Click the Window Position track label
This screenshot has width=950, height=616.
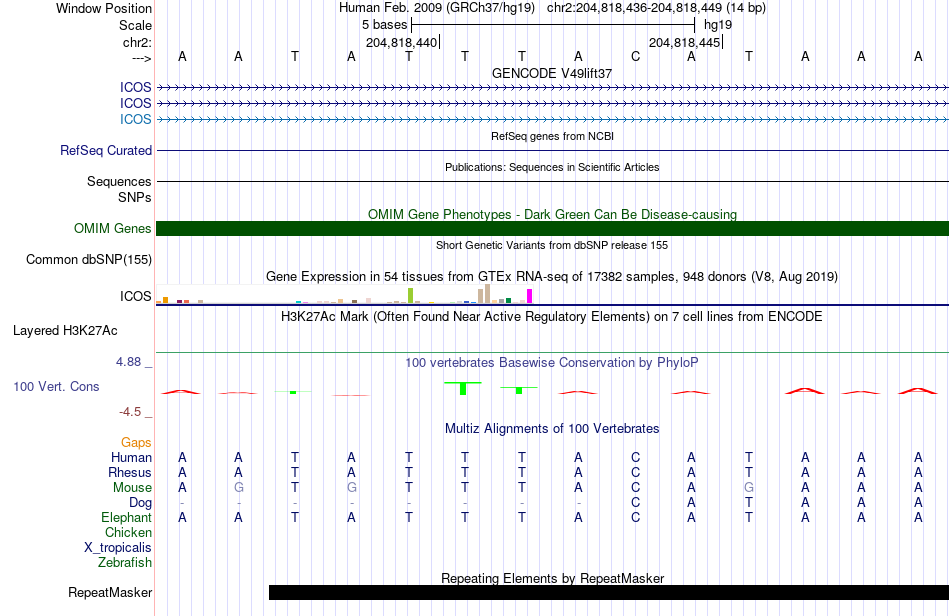[x=104, y=8]
